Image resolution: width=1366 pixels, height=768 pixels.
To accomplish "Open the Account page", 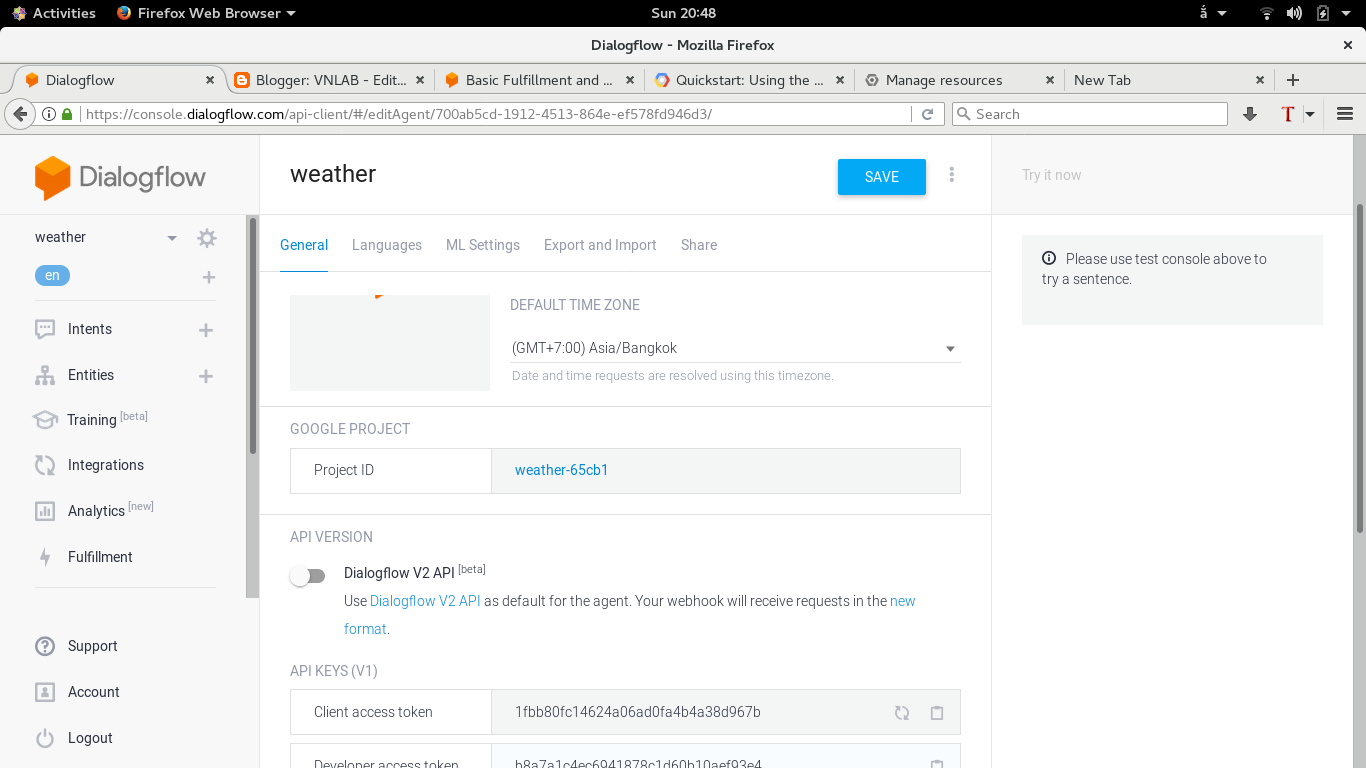I will [x=94, y=692].
